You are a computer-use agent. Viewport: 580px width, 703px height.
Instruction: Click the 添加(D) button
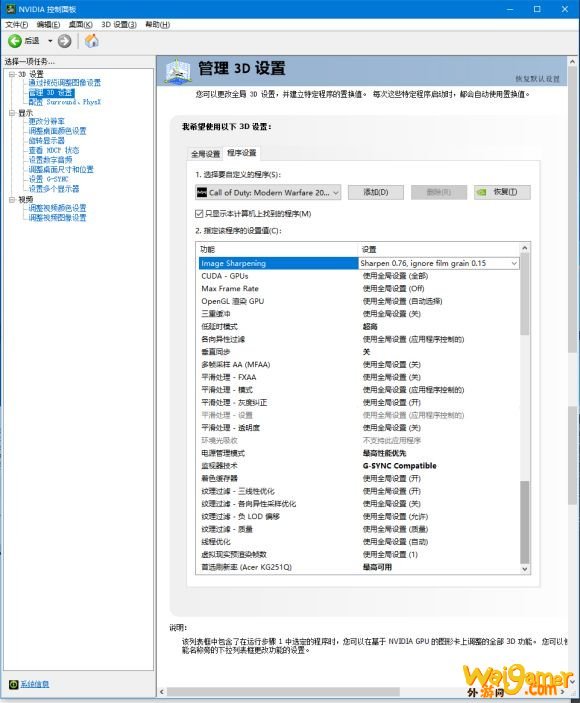click(376, 192)
